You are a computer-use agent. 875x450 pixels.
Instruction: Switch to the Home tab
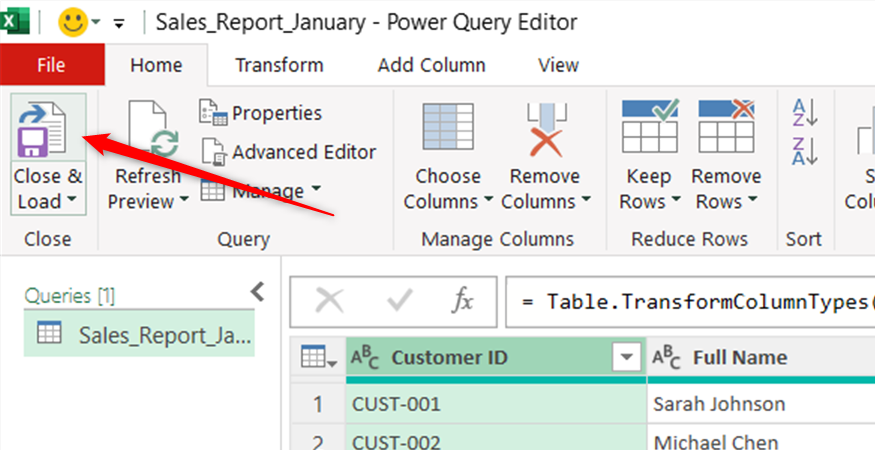[x=156, y=65]
